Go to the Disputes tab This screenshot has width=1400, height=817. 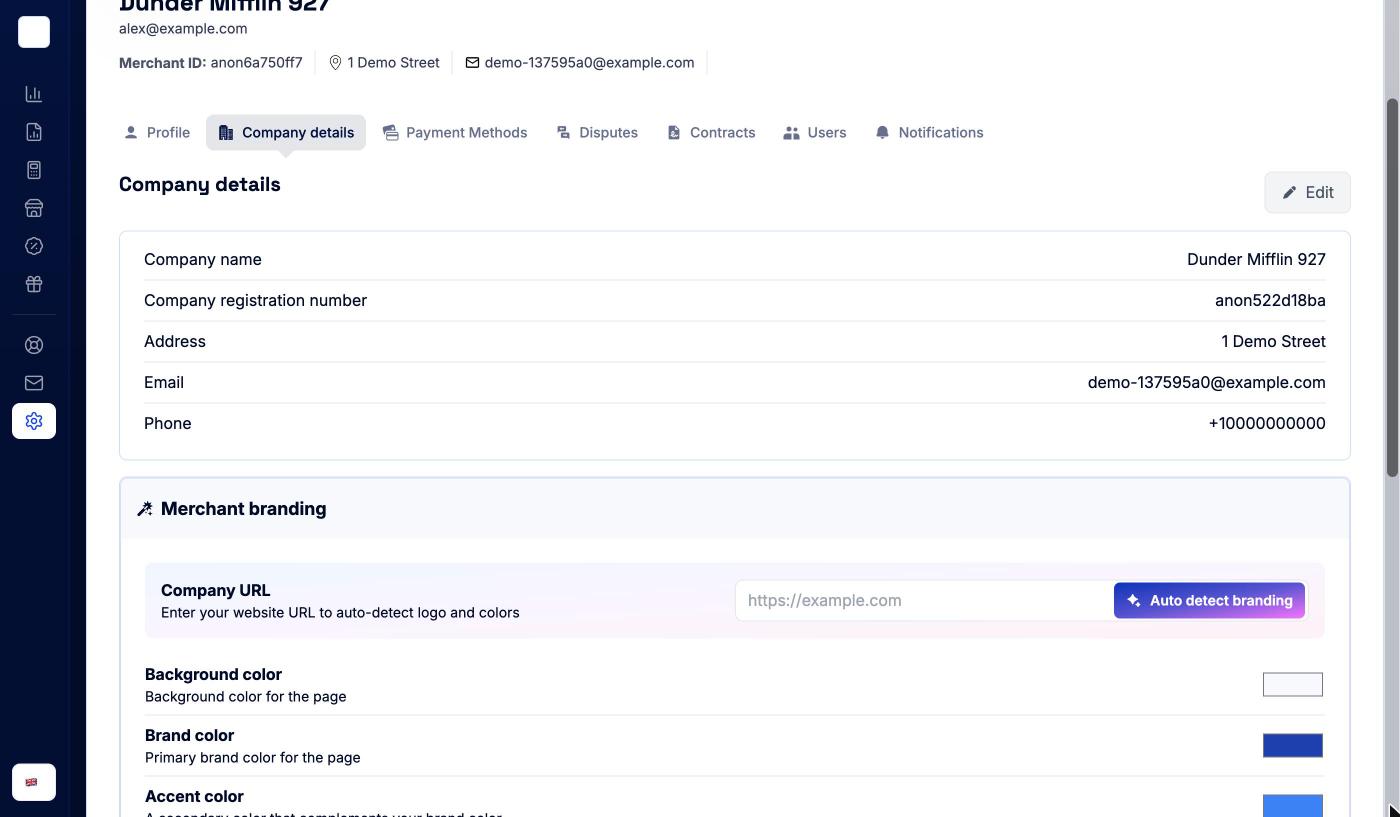[x=597, y=132]
